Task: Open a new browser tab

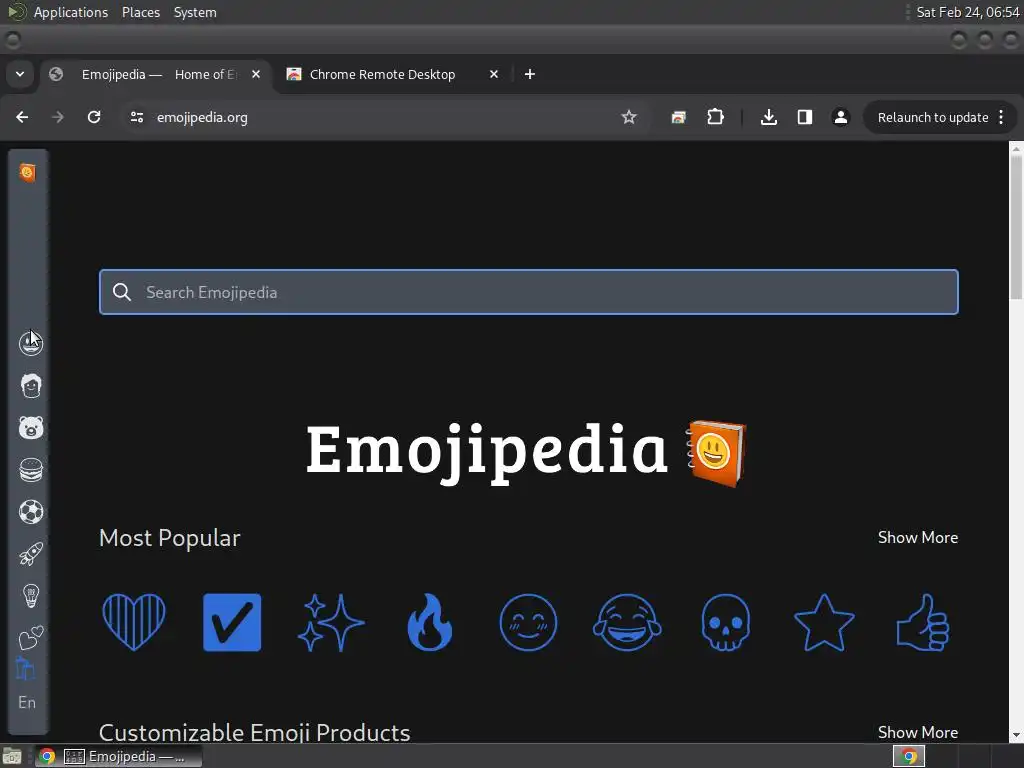Action: [x=530, y=74]
